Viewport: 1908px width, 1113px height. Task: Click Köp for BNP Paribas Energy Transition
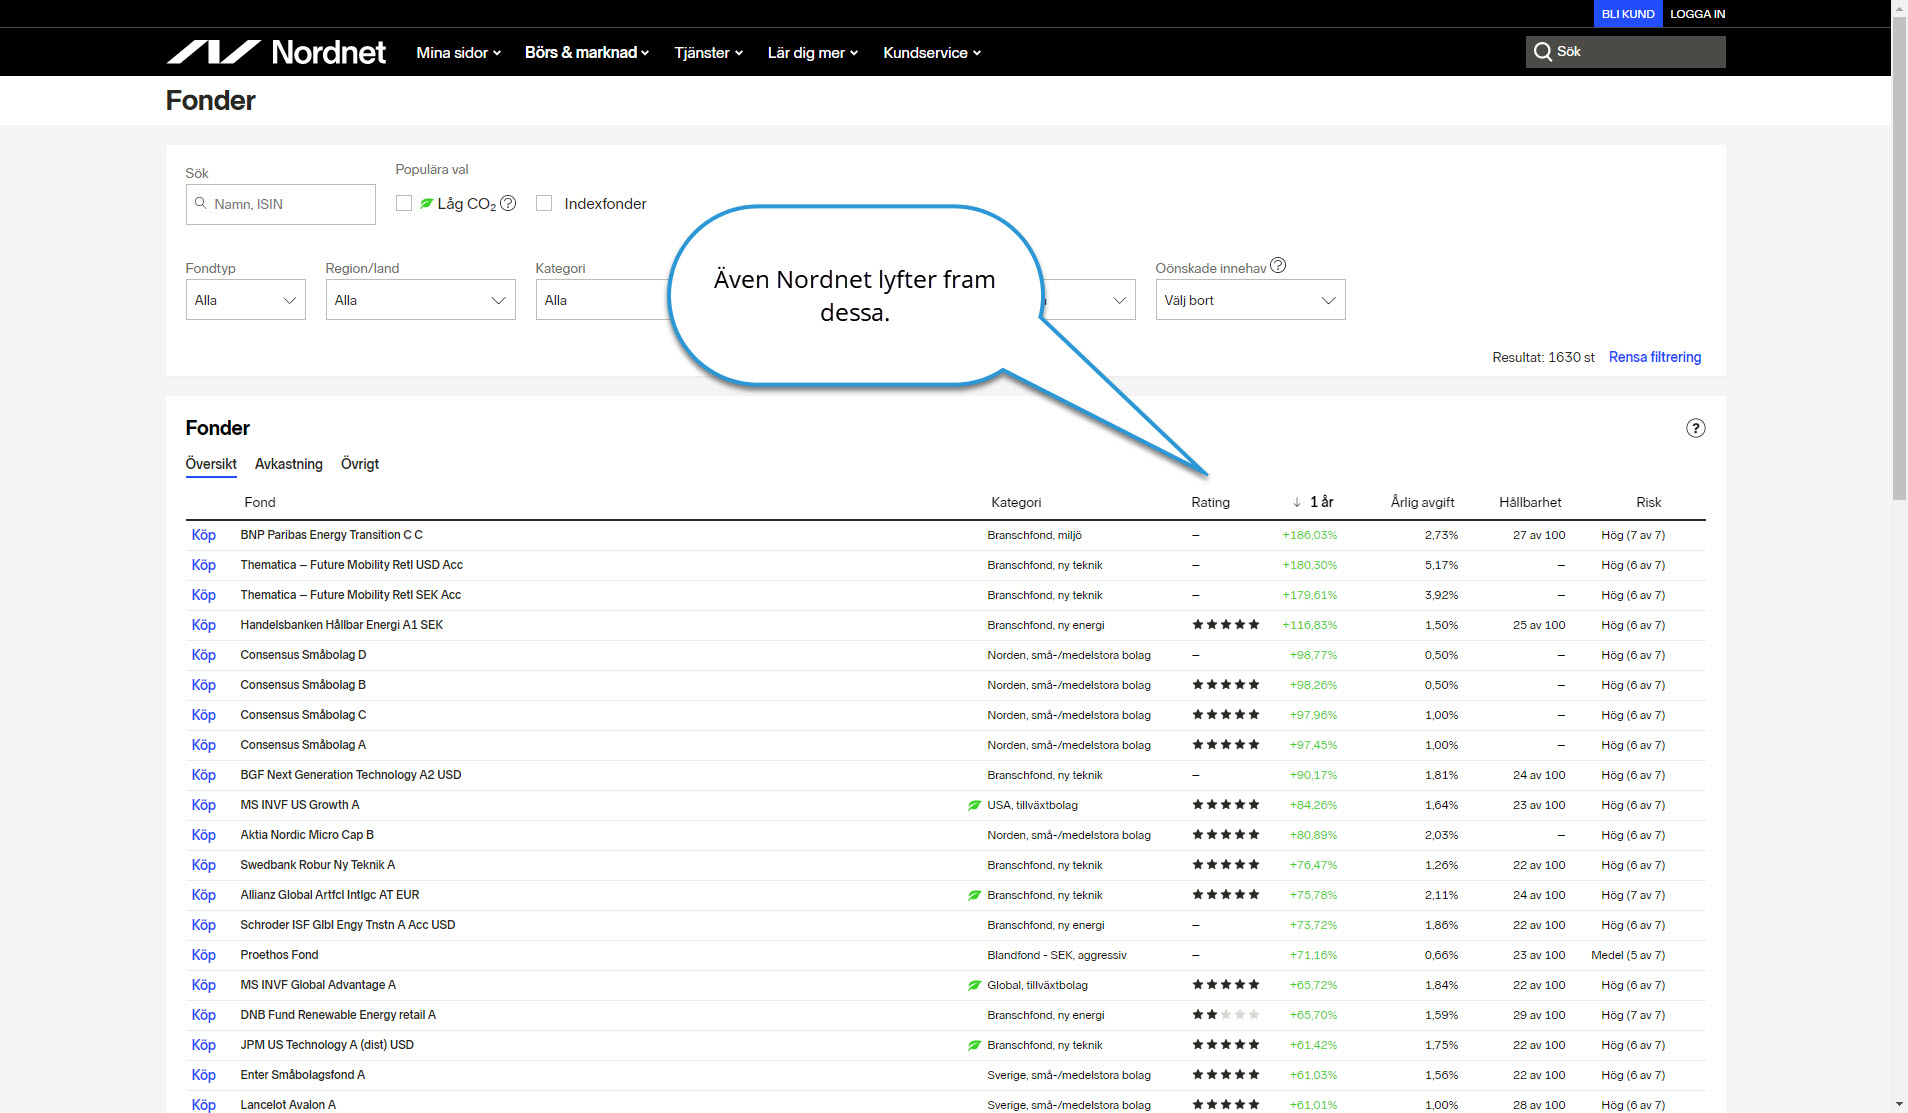coord(204,535)
